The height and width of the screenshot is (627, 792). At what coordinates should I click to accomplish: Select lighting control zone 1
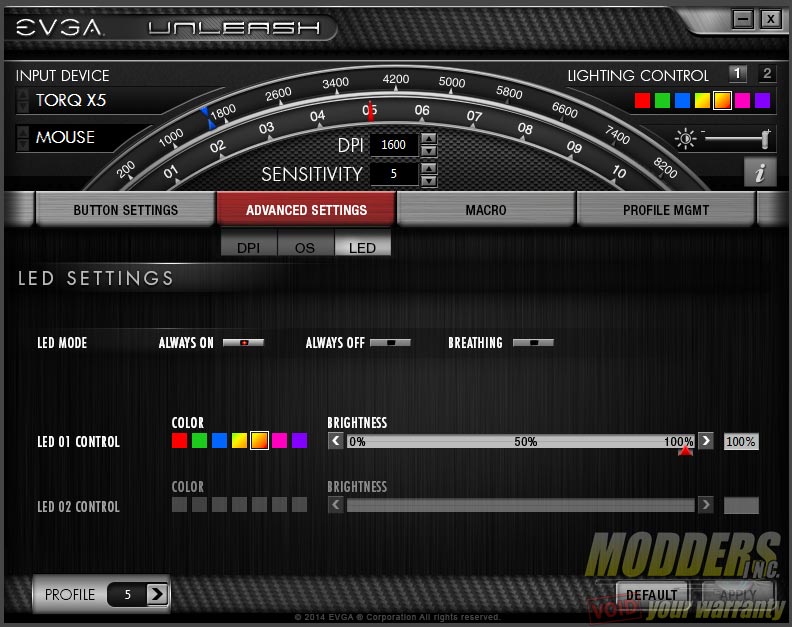[737, 74]
